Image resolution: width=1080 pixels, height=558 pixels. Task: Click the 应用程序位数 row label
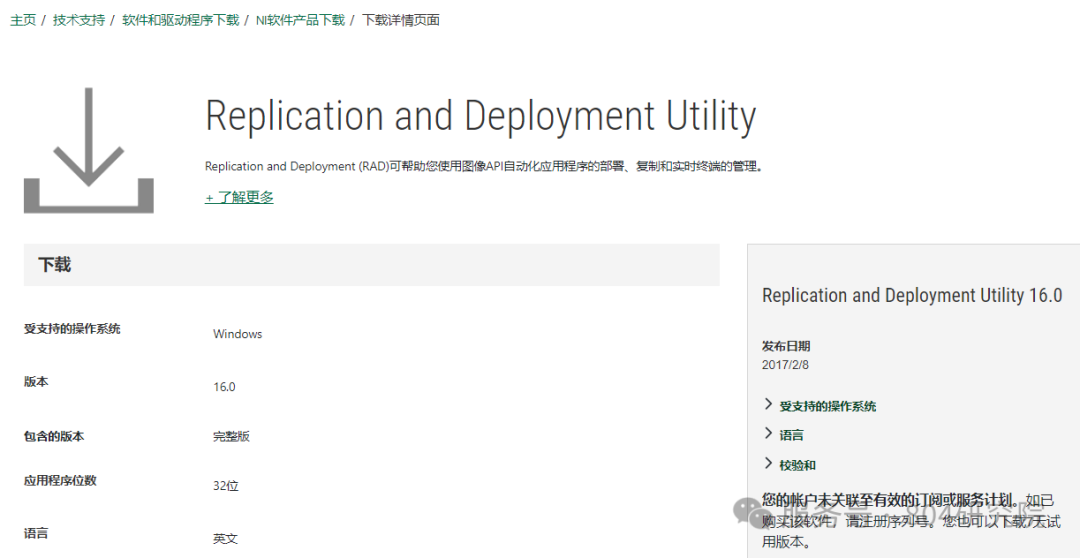point(60,480)
